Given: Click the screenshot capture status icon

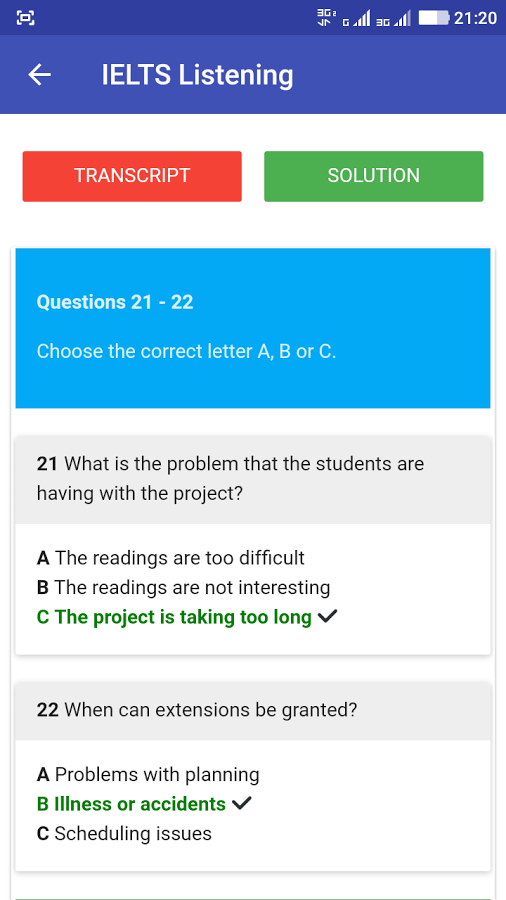Looking at the screenshot, I should [x=26, y=18].
